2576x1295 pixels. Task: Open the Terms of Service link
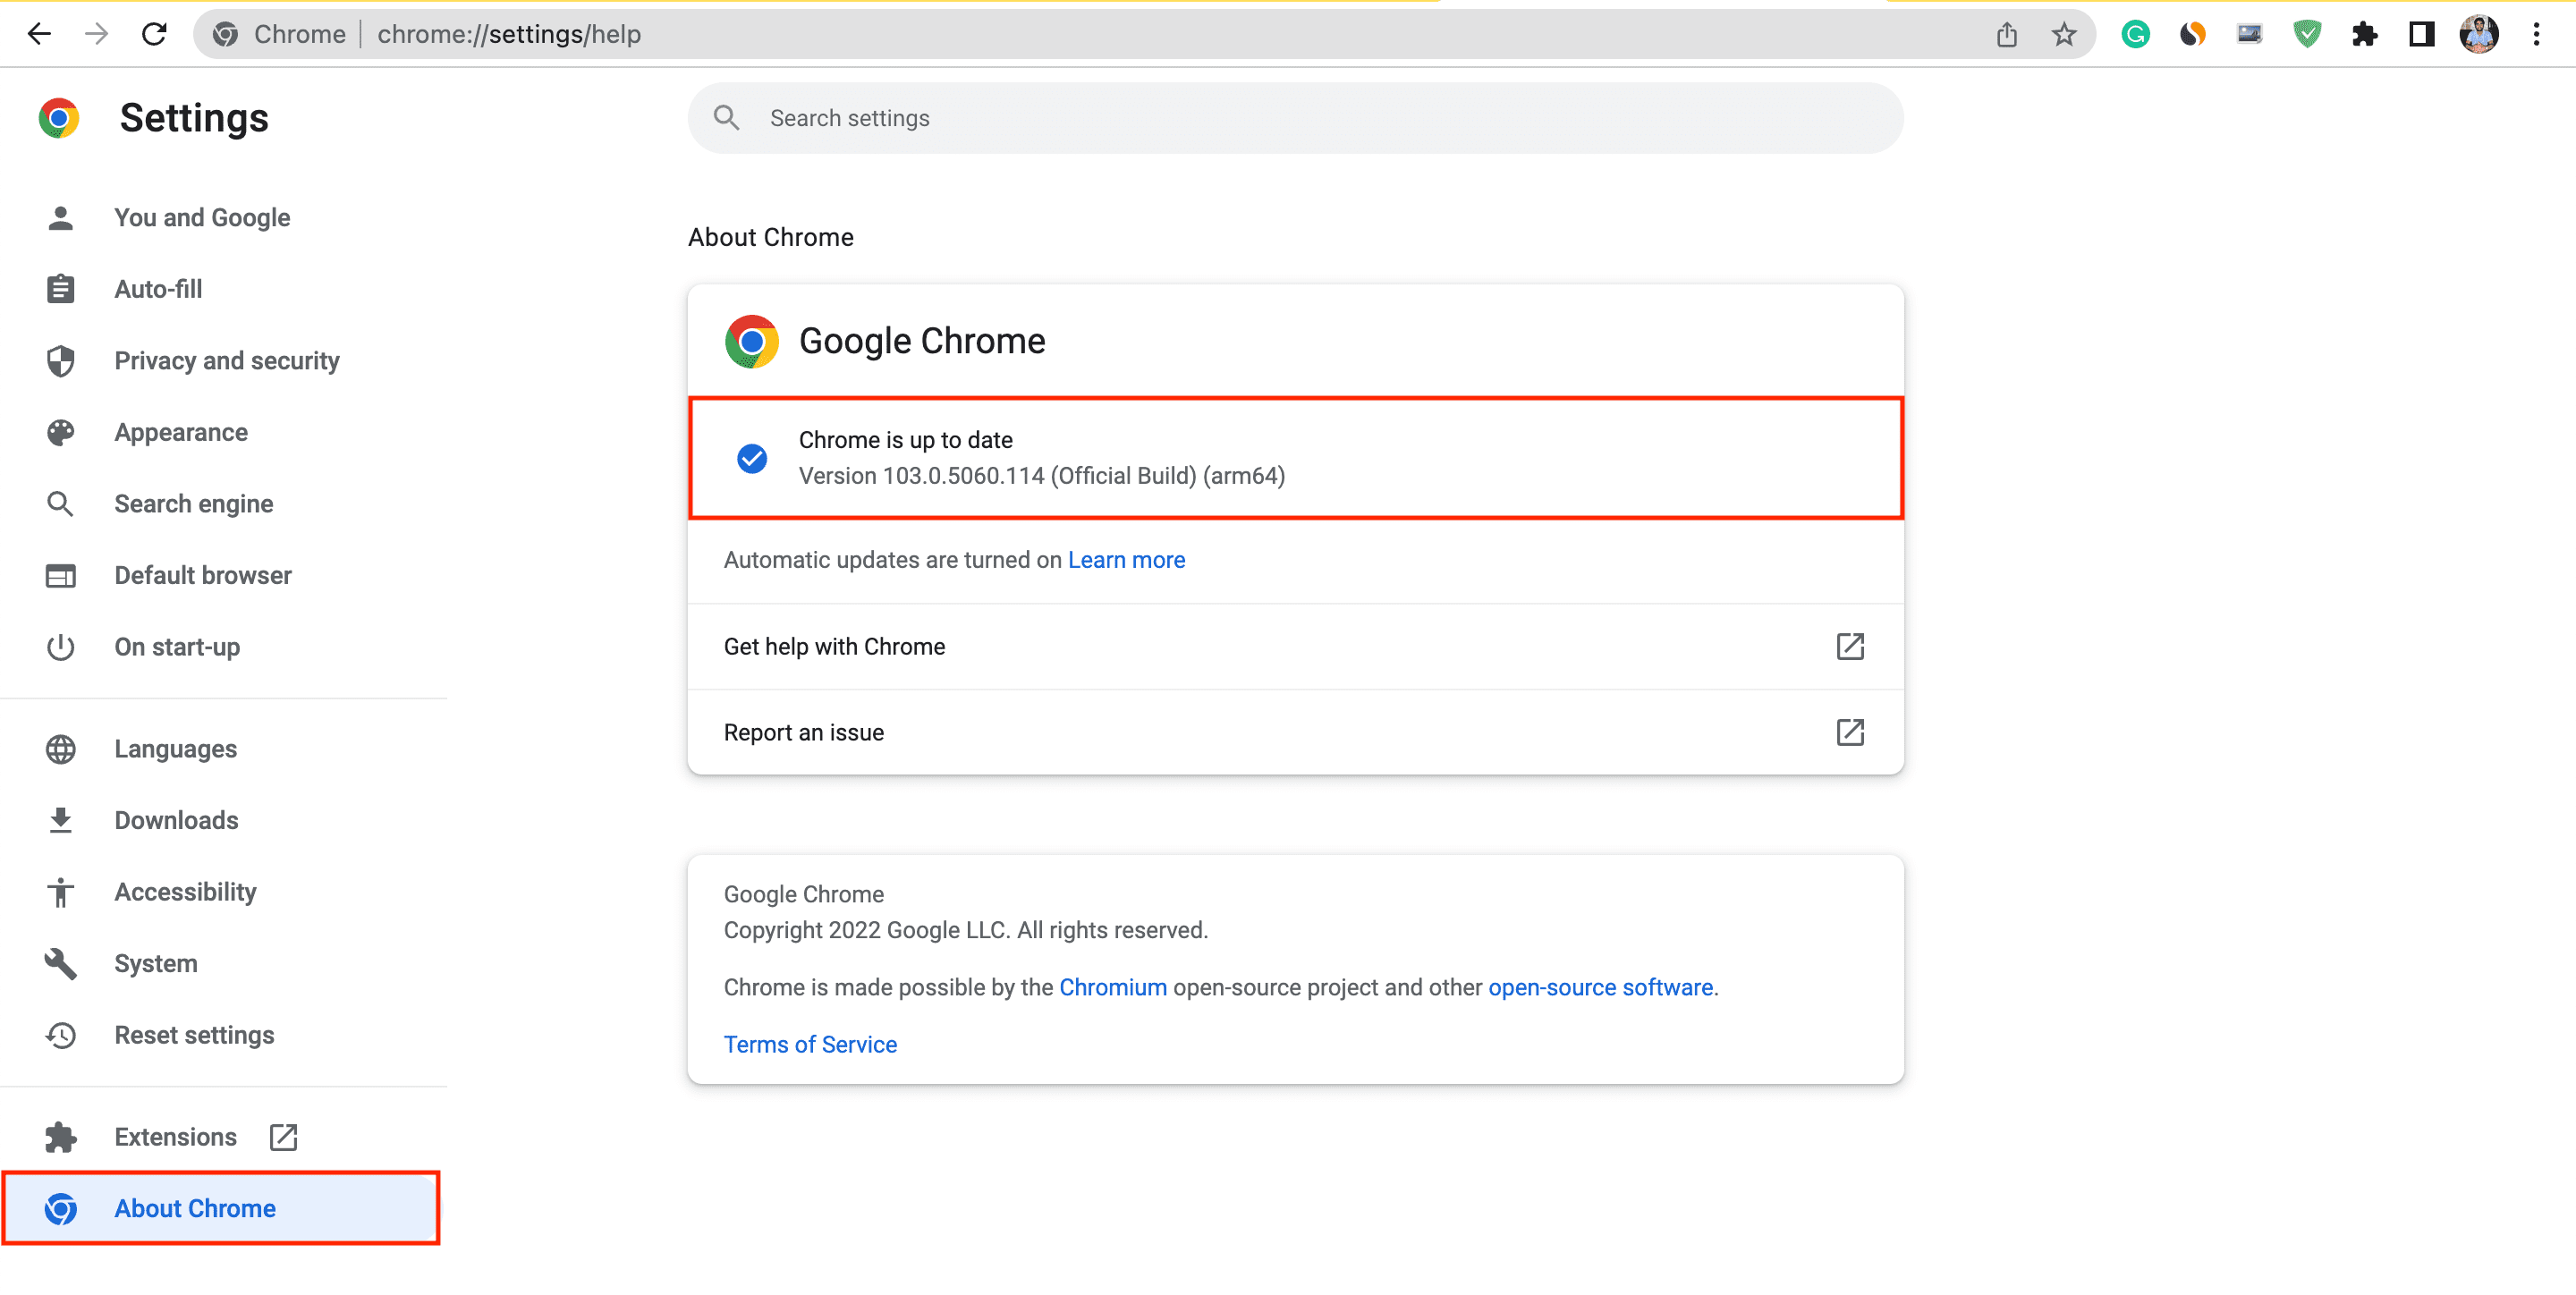click(x=810, y=1044)
